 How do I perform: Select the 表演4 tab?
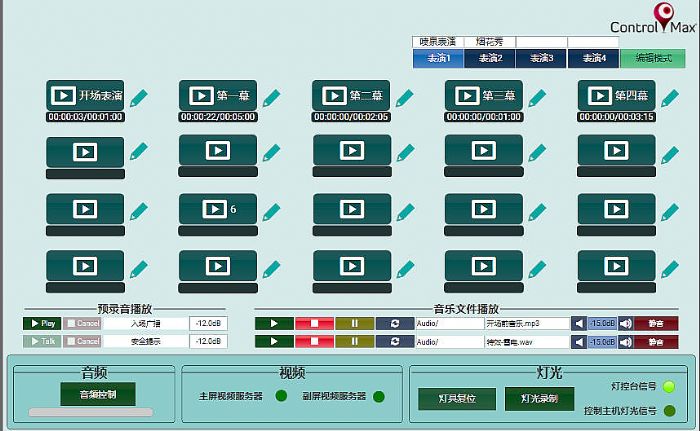tap(593, 59)
